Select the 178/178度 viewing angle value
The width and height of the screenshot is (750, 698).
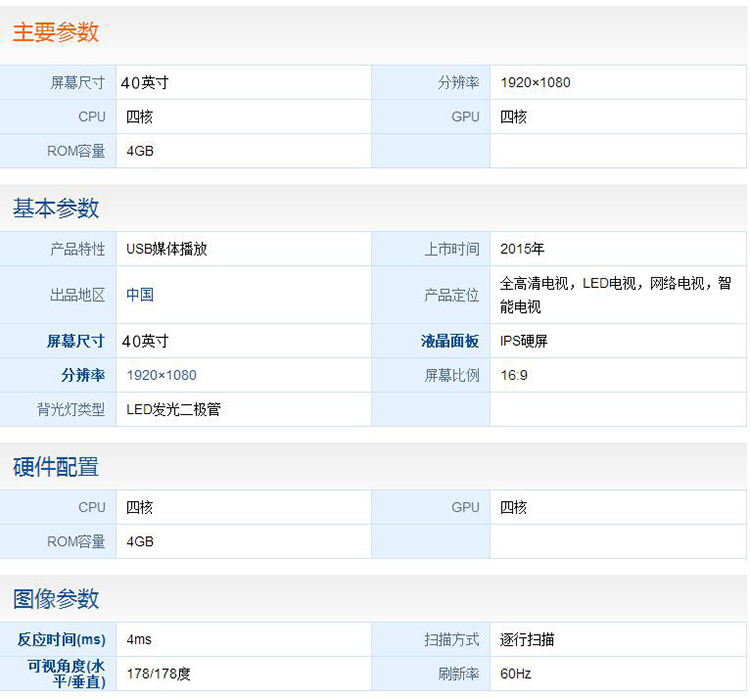(x=158, y=673)
